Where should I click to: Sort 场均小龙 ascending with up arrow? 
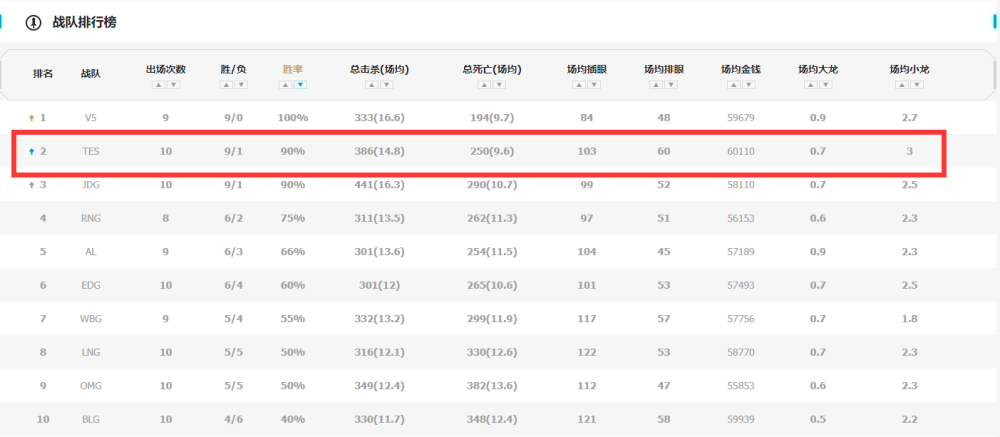click(901, 85)
